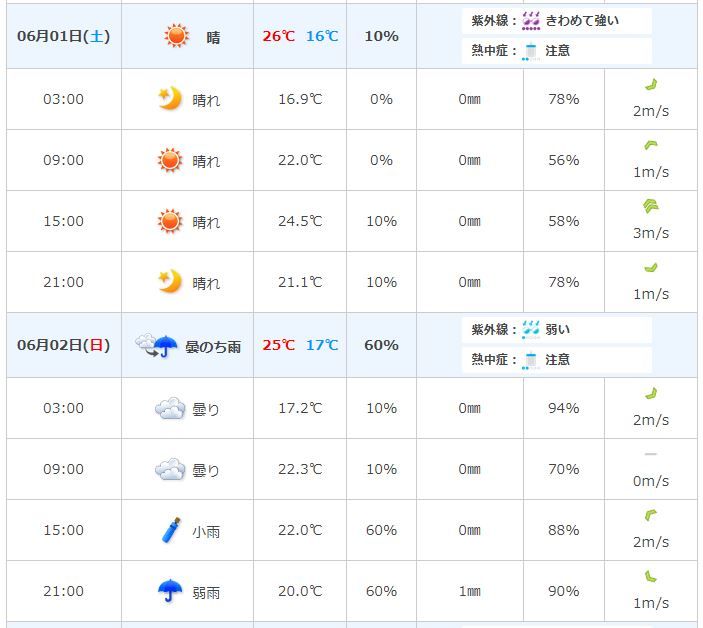Click the 24.5℃ temperature at 15:00
The width and height of the screenshot is (703, 628).
click(300, 221)
